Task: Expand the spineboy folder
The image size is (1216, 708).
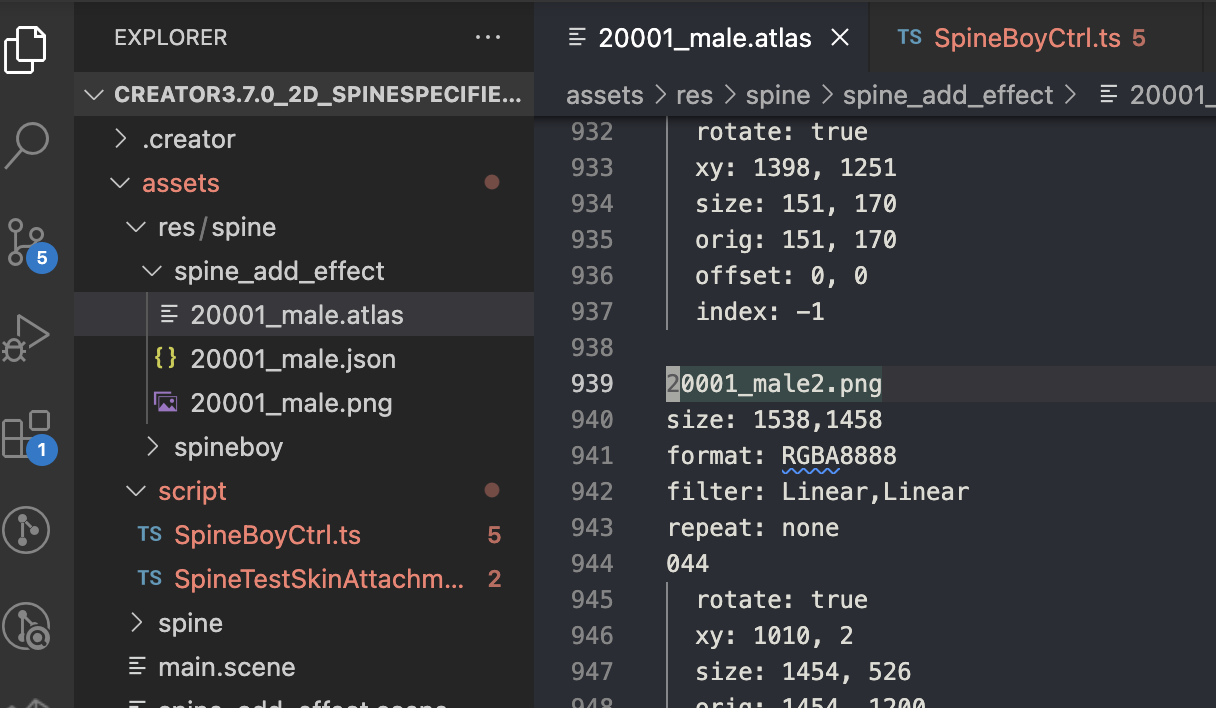Action: point(152,447)
